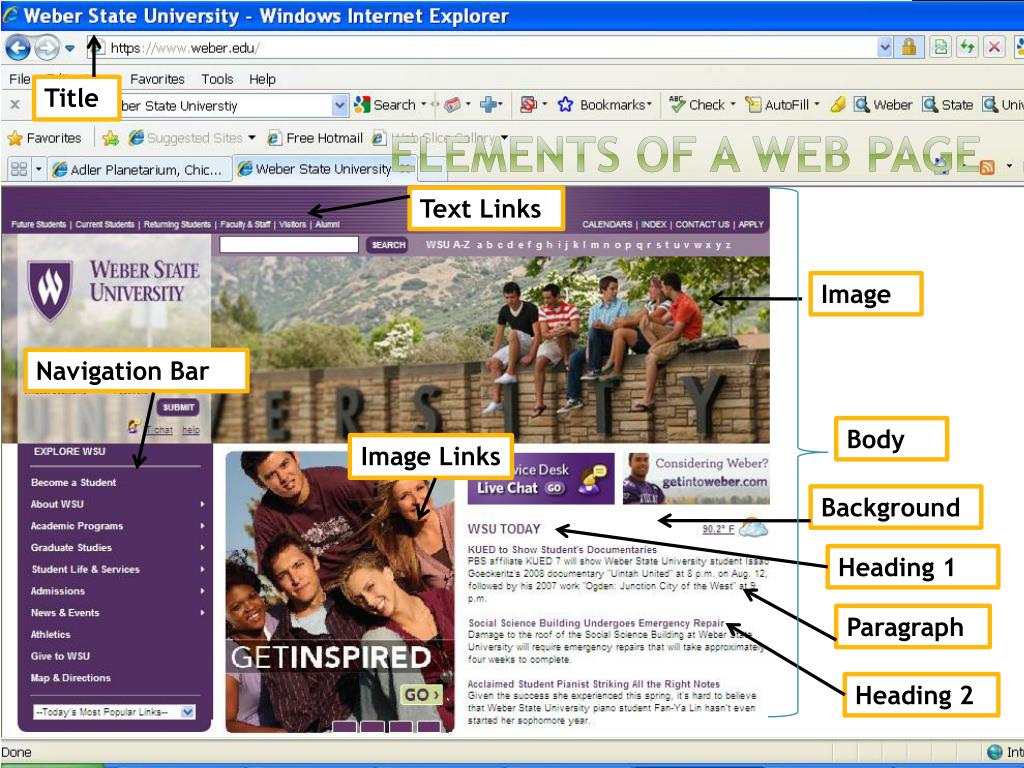Image resolution: width=1024 pixels, height=768 pixels.
Task: Open the Favorites Center star button
Action: pos(44,138)
